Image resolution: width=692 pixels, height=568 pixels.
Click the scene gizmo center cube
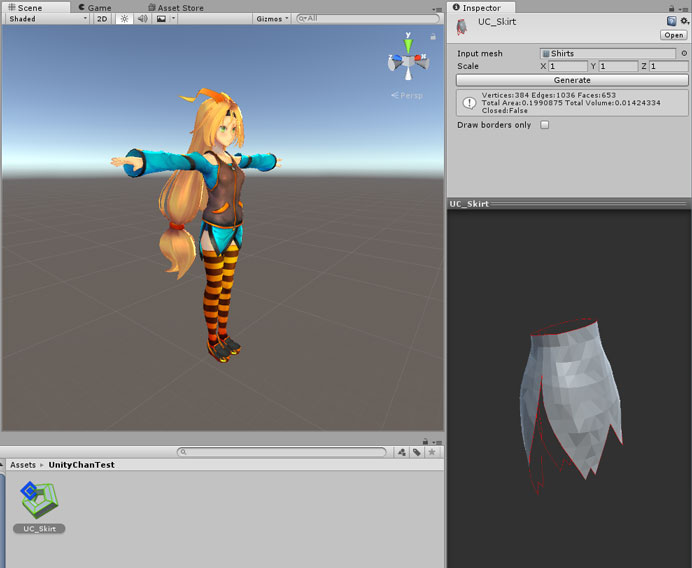click(409, 61)
